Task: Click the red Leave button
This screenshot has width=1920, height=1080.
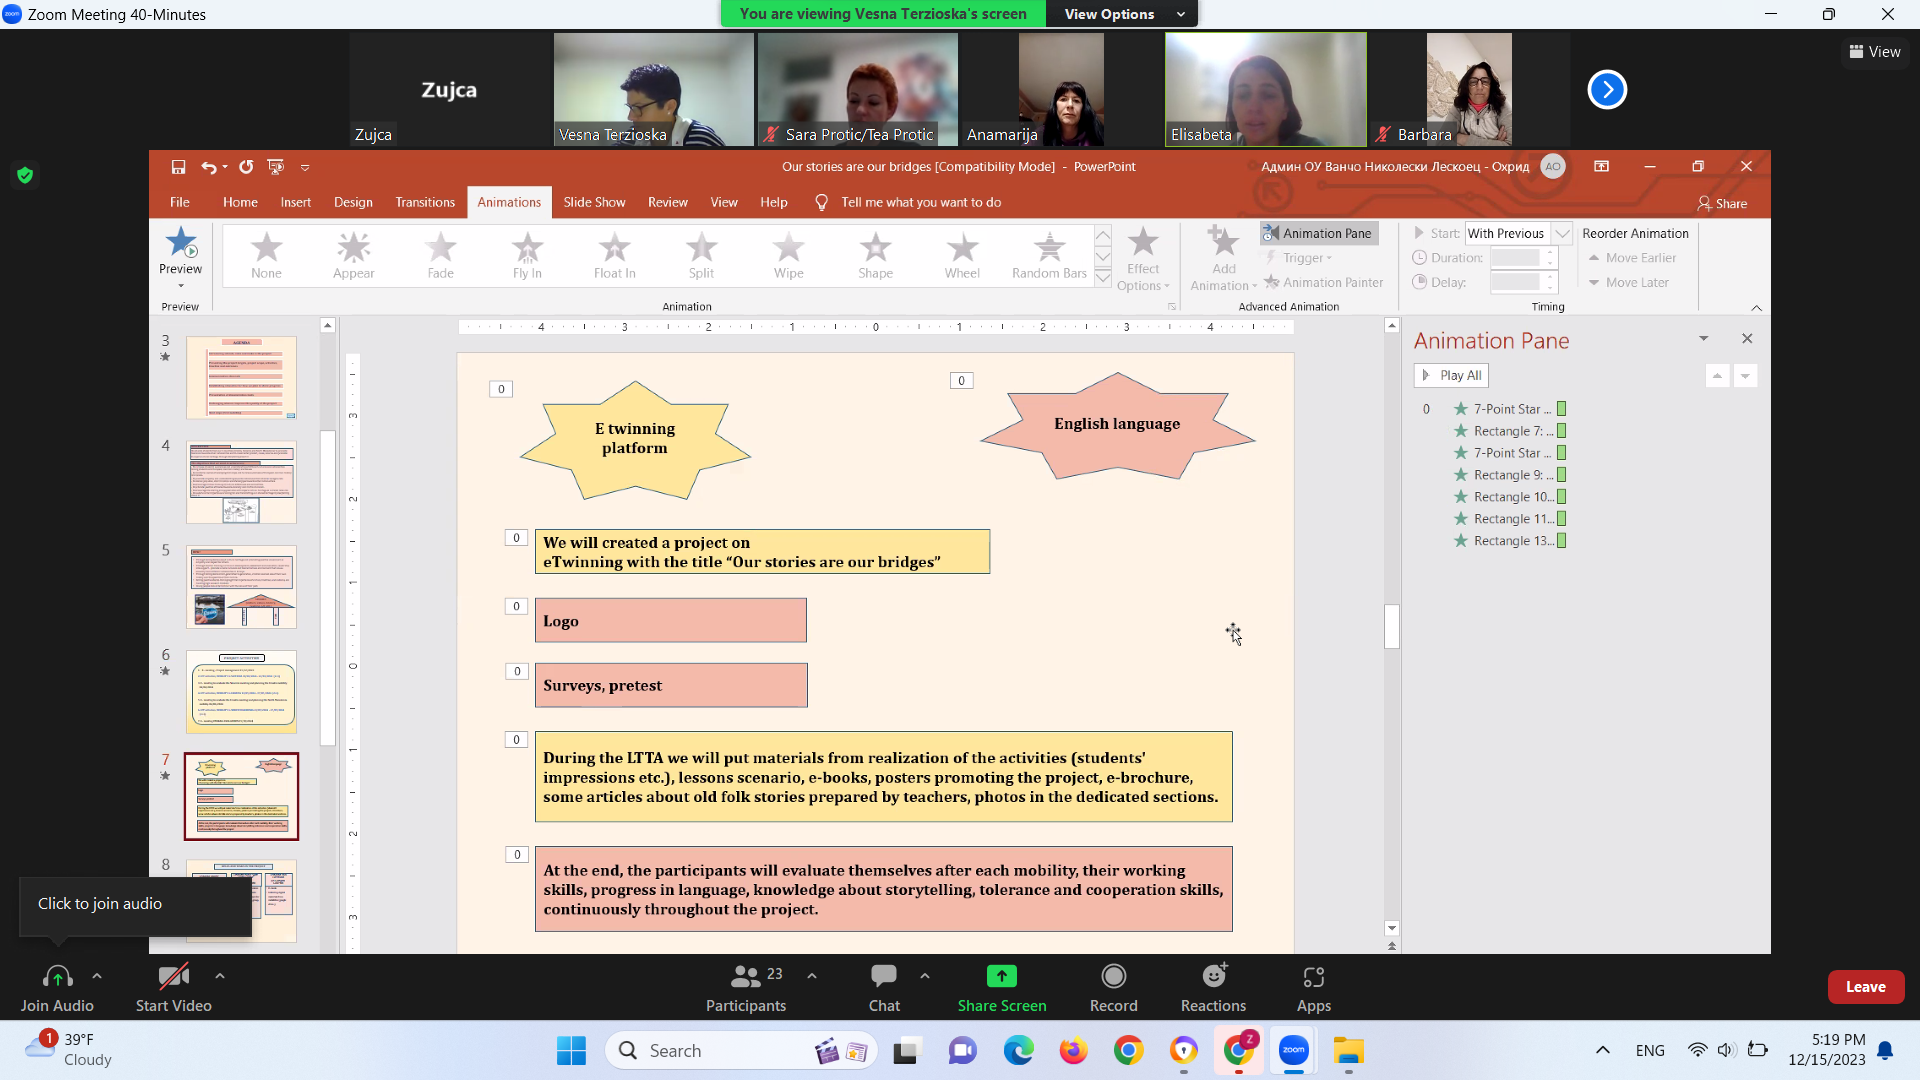Action: tap(1865, 987)
